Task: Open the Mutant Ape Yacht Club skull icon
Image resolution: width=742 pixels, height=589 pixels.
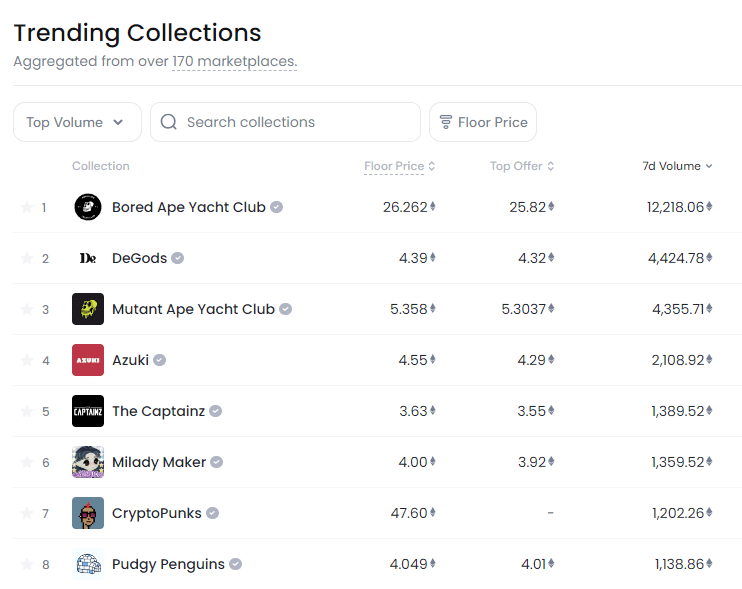Action: coord(88,309)
